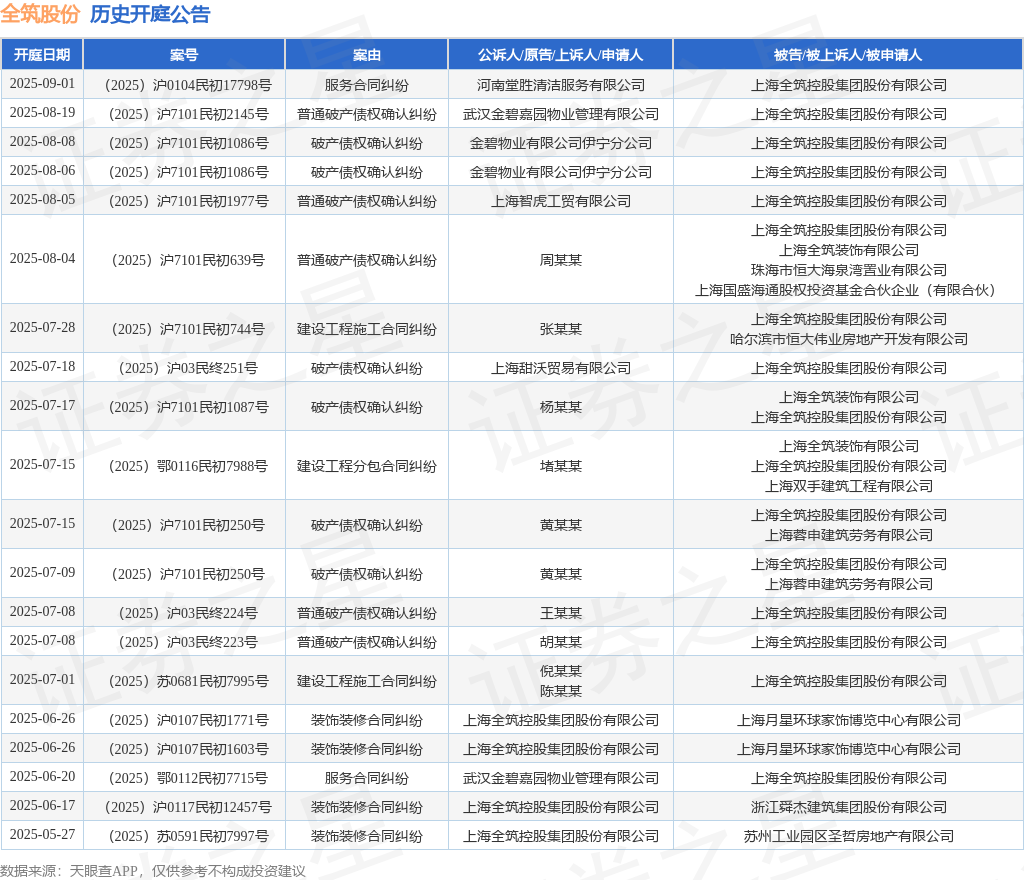Click the 数据来源 天眼查APP footer note

[x=153, y=871]
